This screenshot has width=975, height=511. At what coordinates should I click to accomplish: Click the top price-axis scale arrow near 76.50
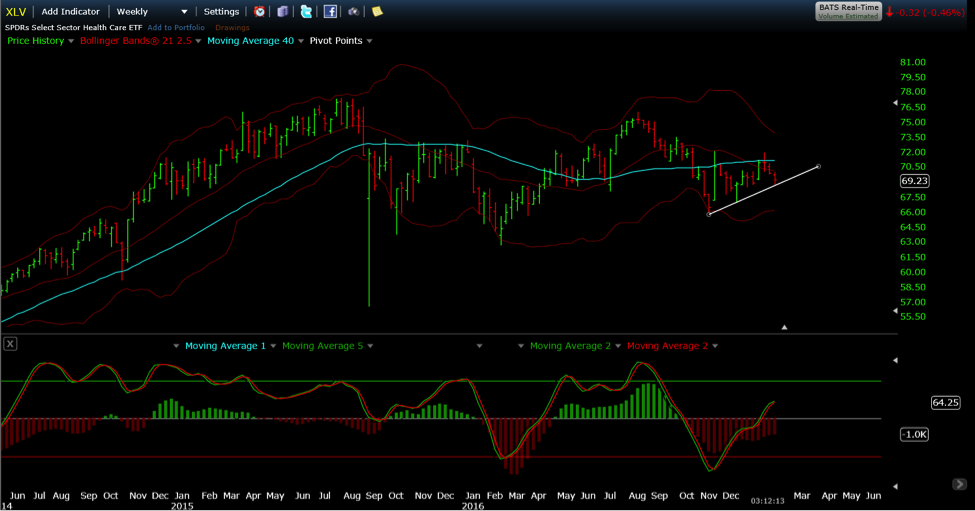[895, 103]
